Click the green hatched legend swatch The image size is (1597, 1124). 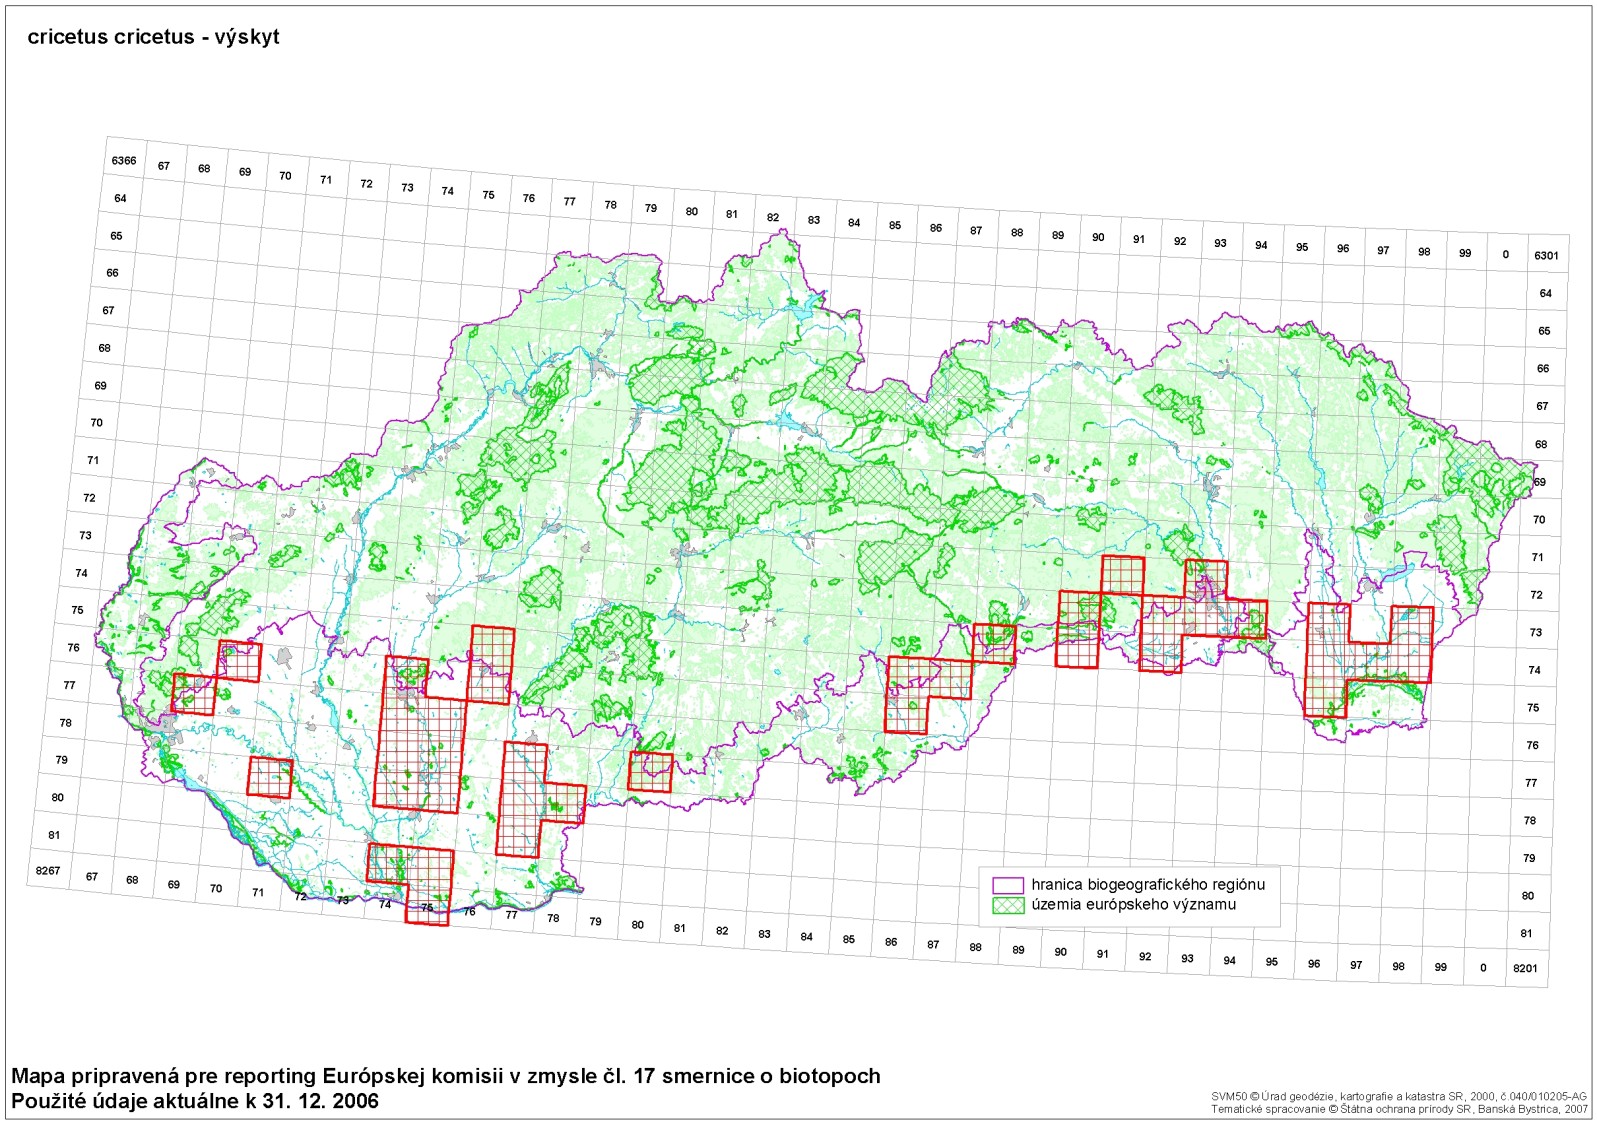point(1008,905)
